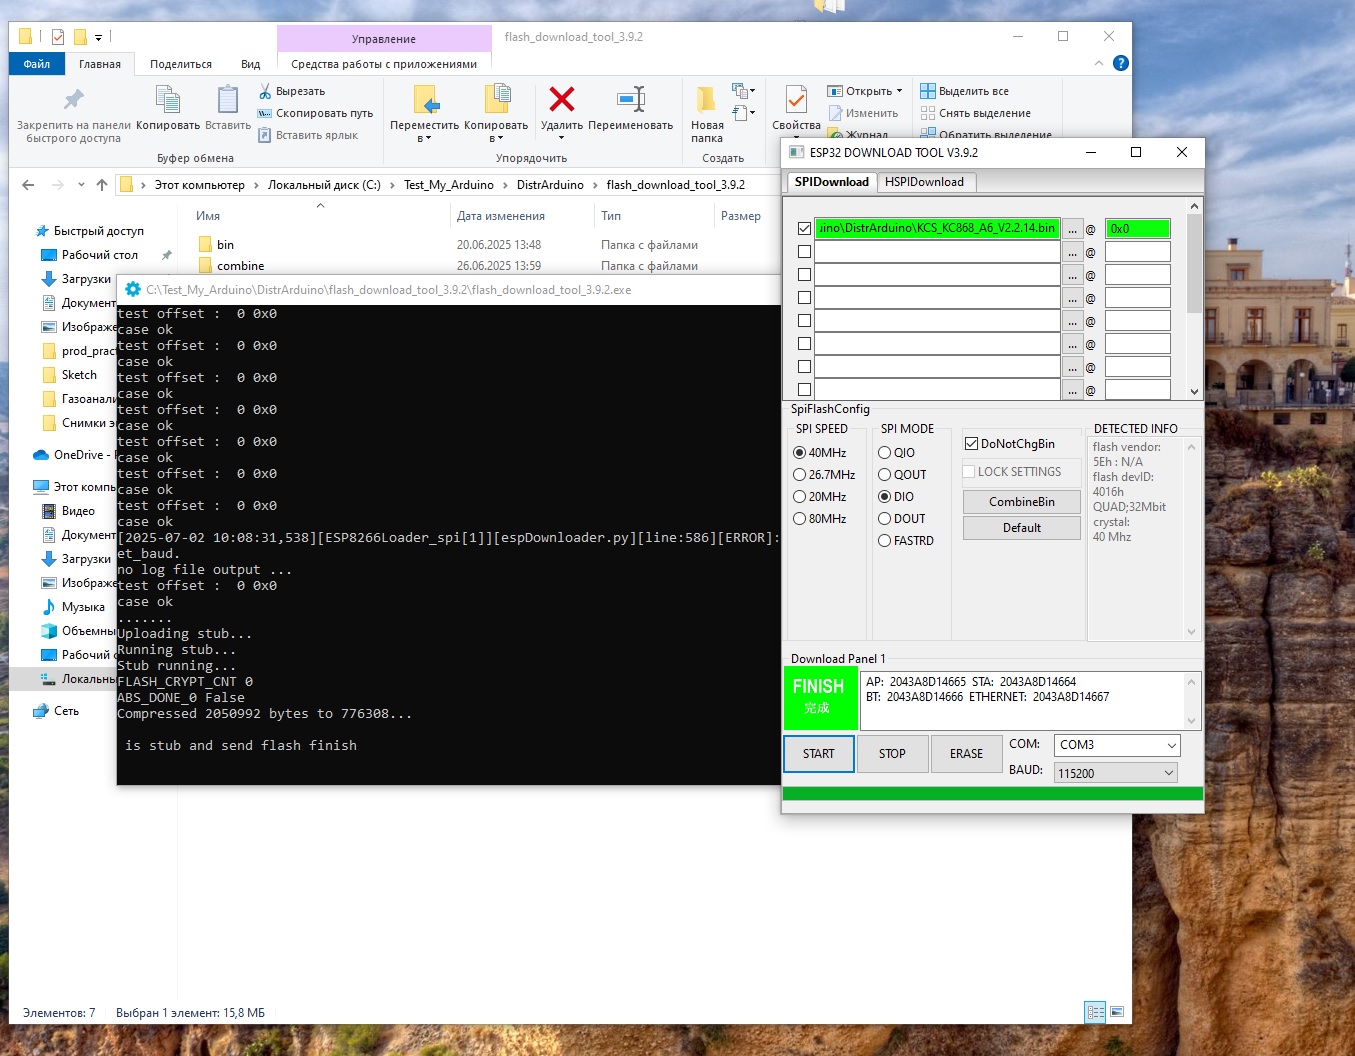Click the Explorer help question mark icon
Image resolution: width=1355 pixels, height=1056 pixels.
tap(1121, 63)
